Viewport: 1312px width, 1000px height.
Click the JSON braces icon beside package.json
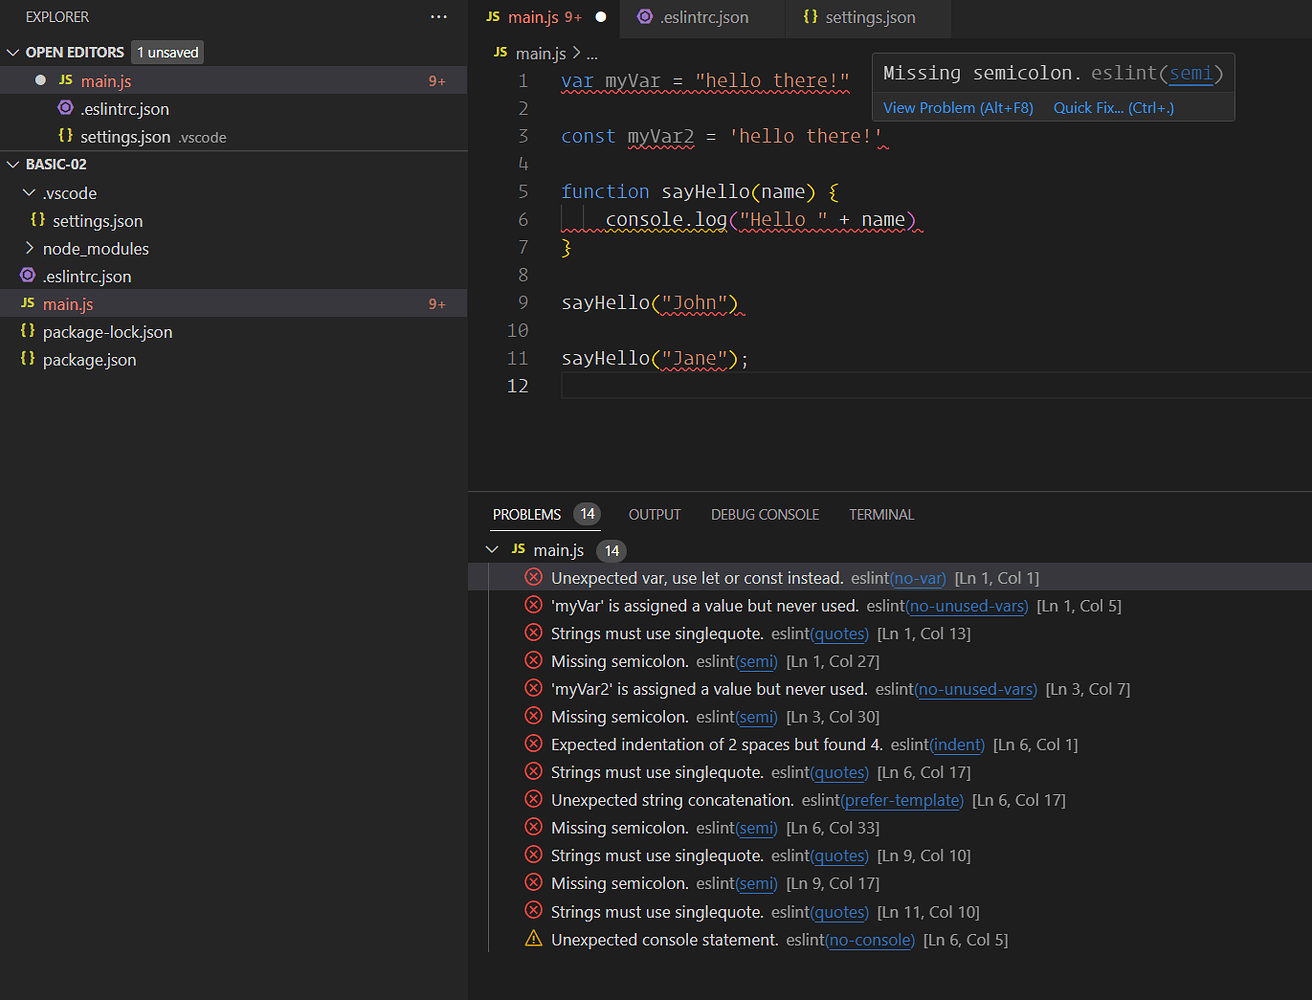tap(28, 359)
